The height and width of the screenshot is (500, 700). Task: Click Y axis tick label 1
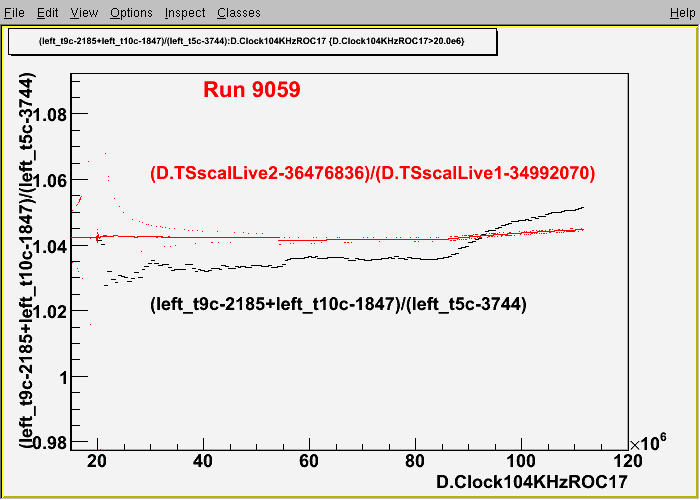click(63, 377)
